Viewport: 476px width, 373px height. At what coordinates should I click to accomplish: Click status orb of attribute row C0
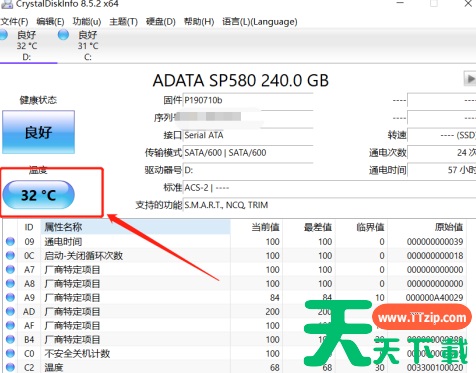coord(10,353)
